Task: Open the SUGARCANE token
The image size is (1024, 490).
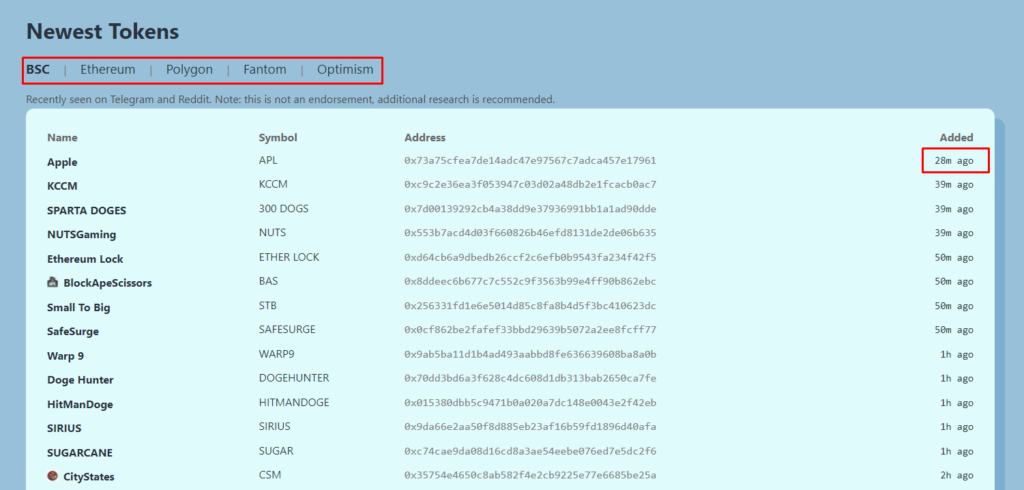Action: point(80,453)
